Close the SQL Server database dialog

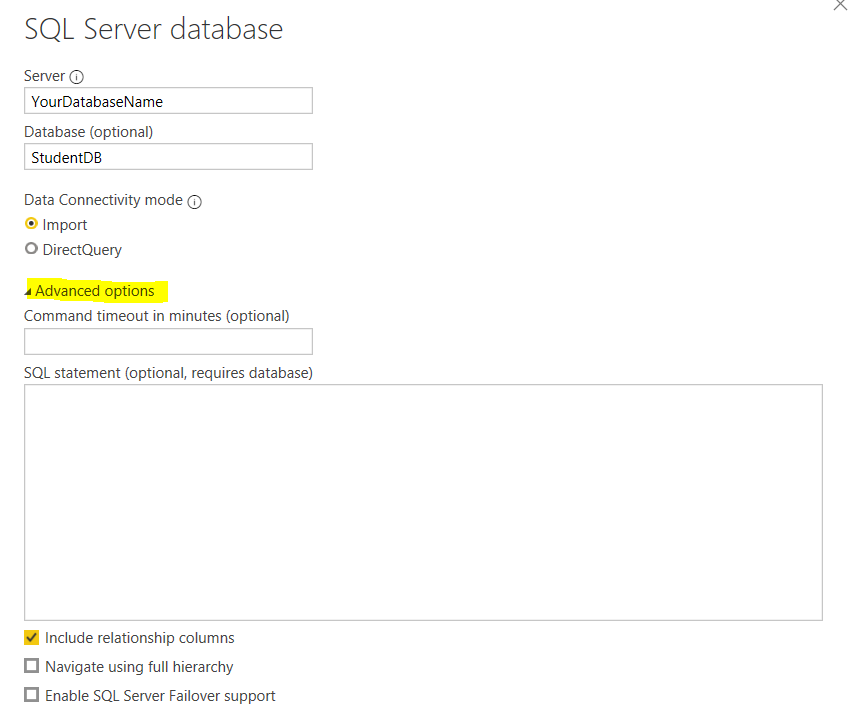point(840,5)
